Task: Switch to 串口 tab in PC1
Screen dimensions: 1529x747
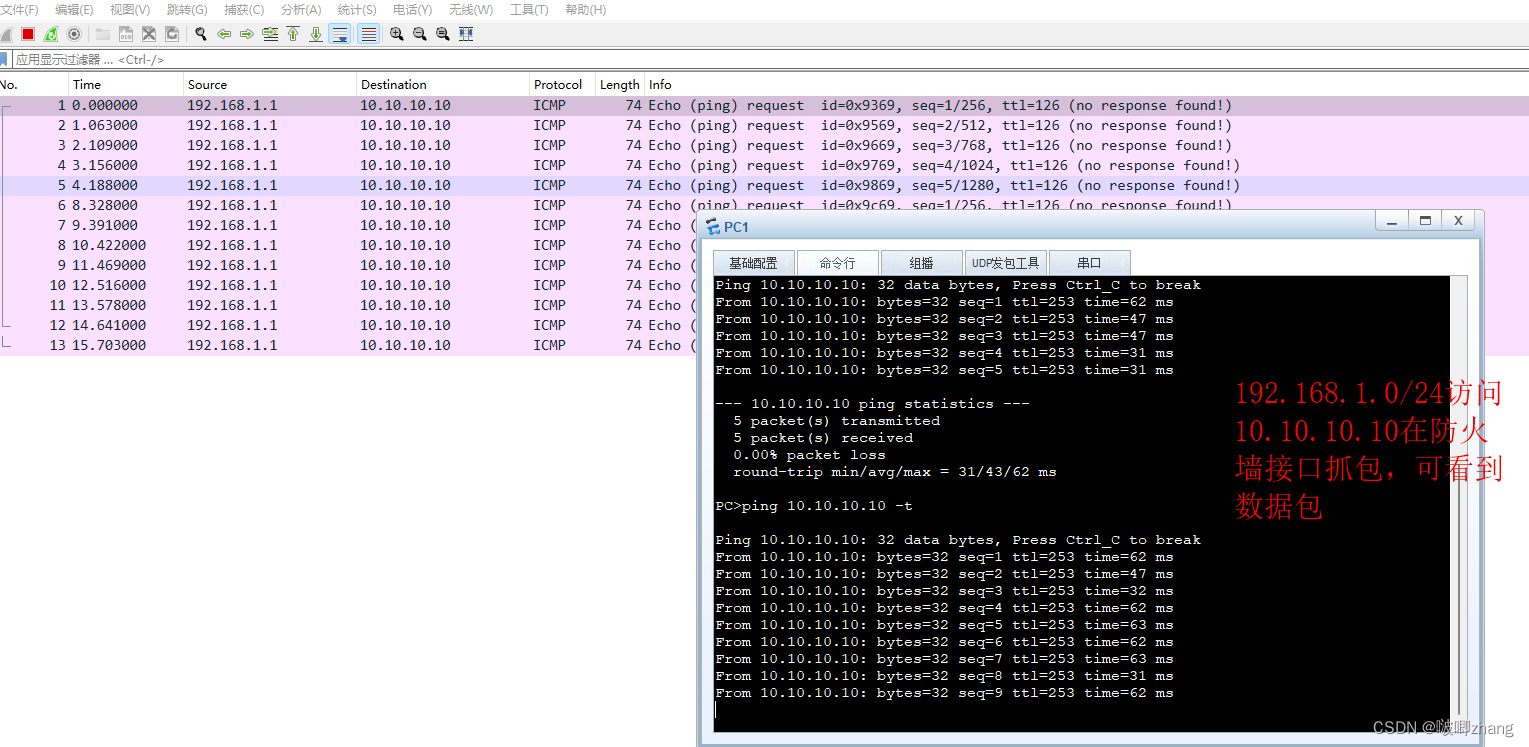Action: [x=1089, y=263]
